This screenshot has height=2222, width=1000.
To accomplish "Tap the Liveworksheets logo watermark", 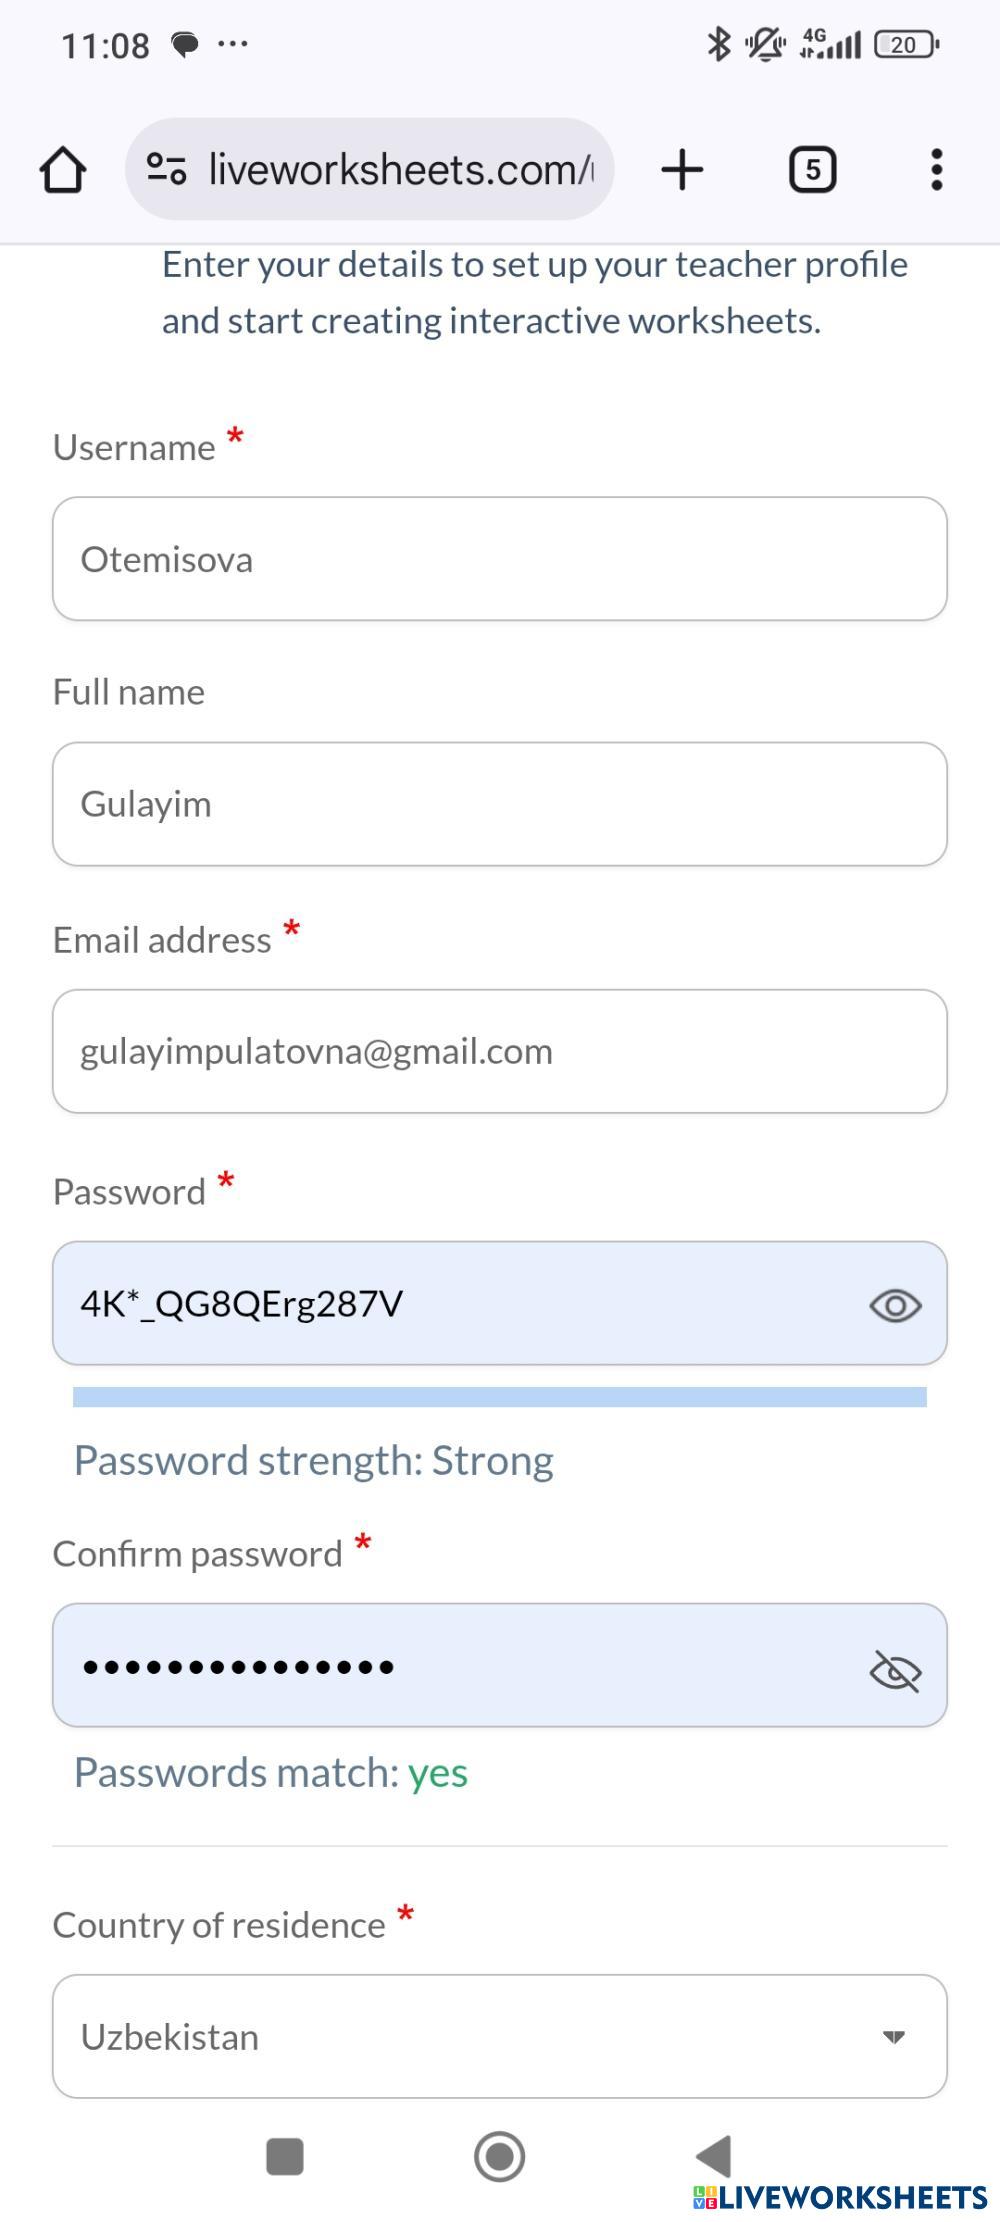I will pos(840,2197).
